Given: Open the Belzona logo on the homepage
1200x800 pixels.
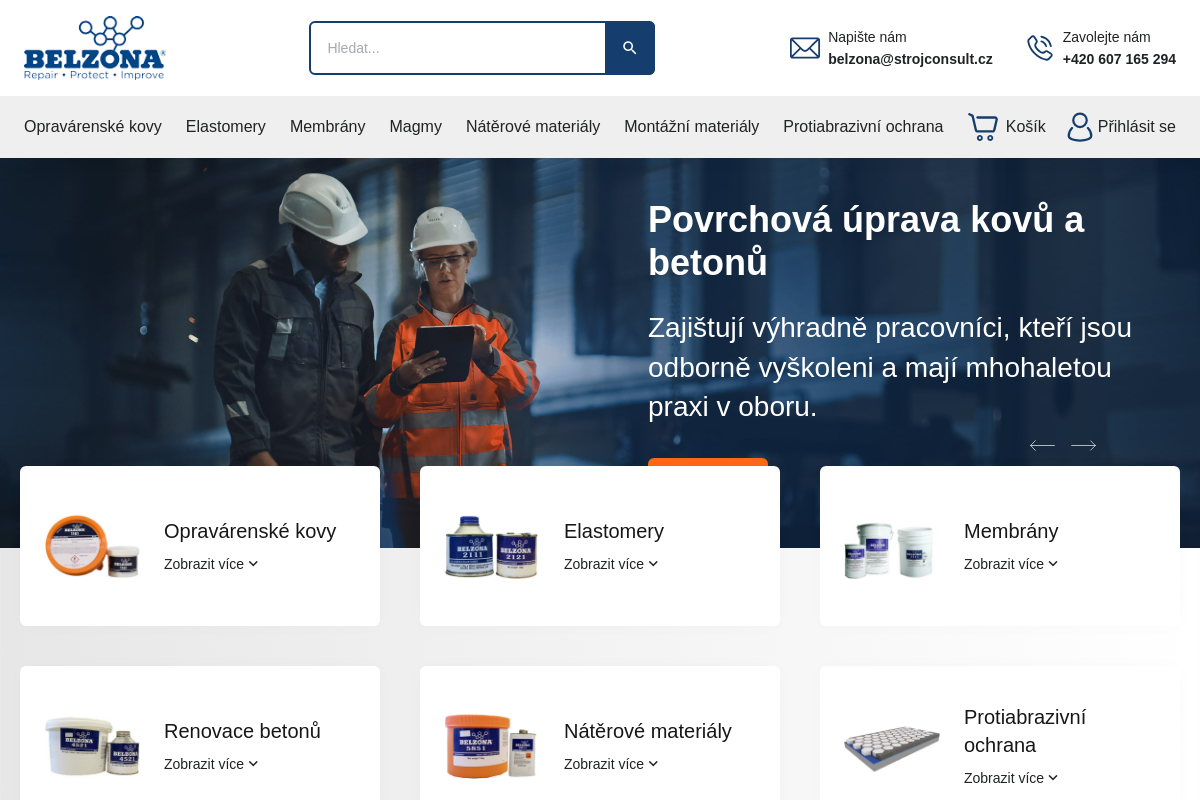Looking at the screenshot, I should coord(94,47).
